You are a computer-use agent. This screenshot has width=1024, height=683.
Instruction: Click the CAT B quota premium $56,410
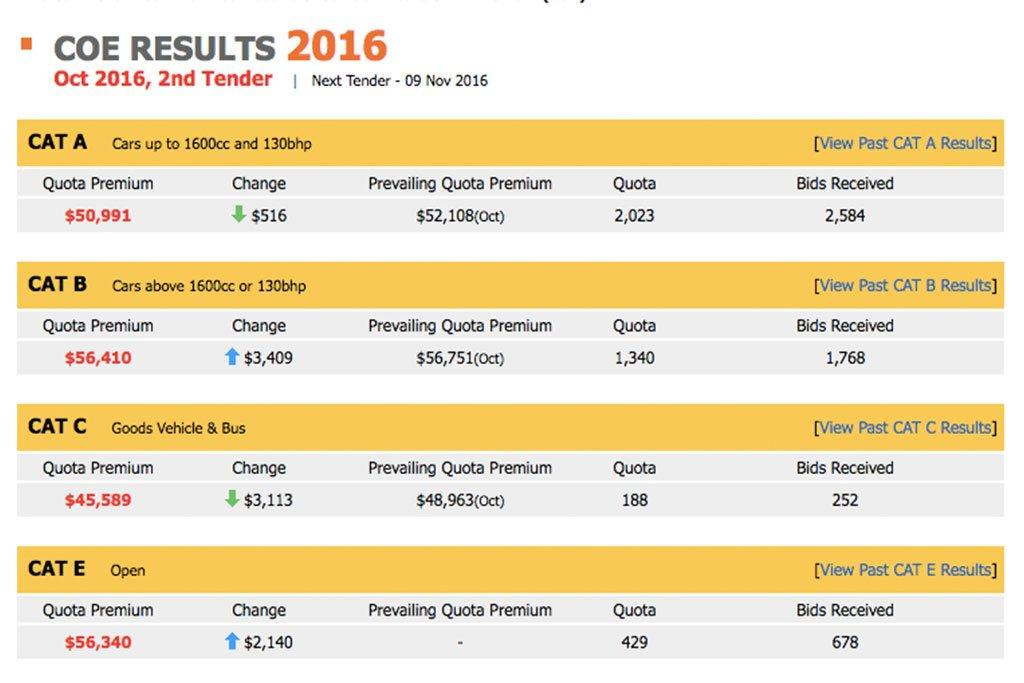[x=98, y=358]
